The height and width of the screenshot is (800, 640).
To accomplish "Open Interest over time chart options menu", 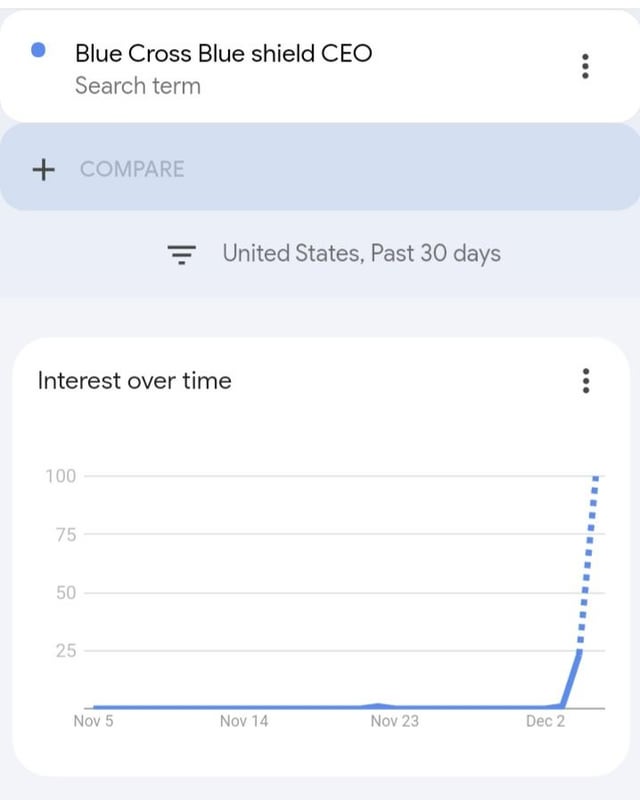I will point(585,381).
